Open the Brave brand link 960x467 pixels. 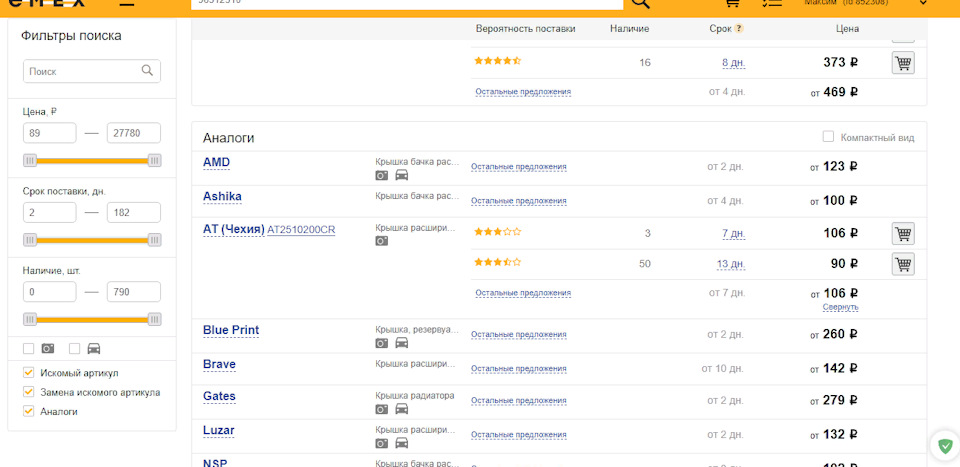pos(219,364)
